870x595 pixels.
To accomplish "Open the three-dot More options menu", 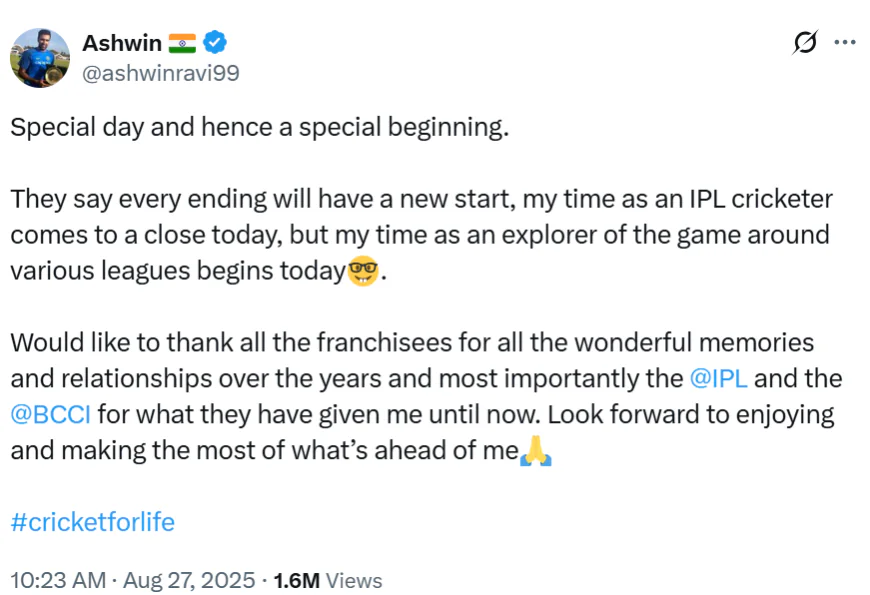I will (844, 42).
